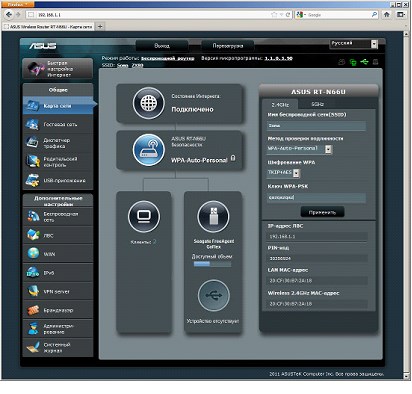Image resolution: width=412 pixels, height=394 pixels.
Task: Open the ЛВС LAN settings
Action: (58, 235)
